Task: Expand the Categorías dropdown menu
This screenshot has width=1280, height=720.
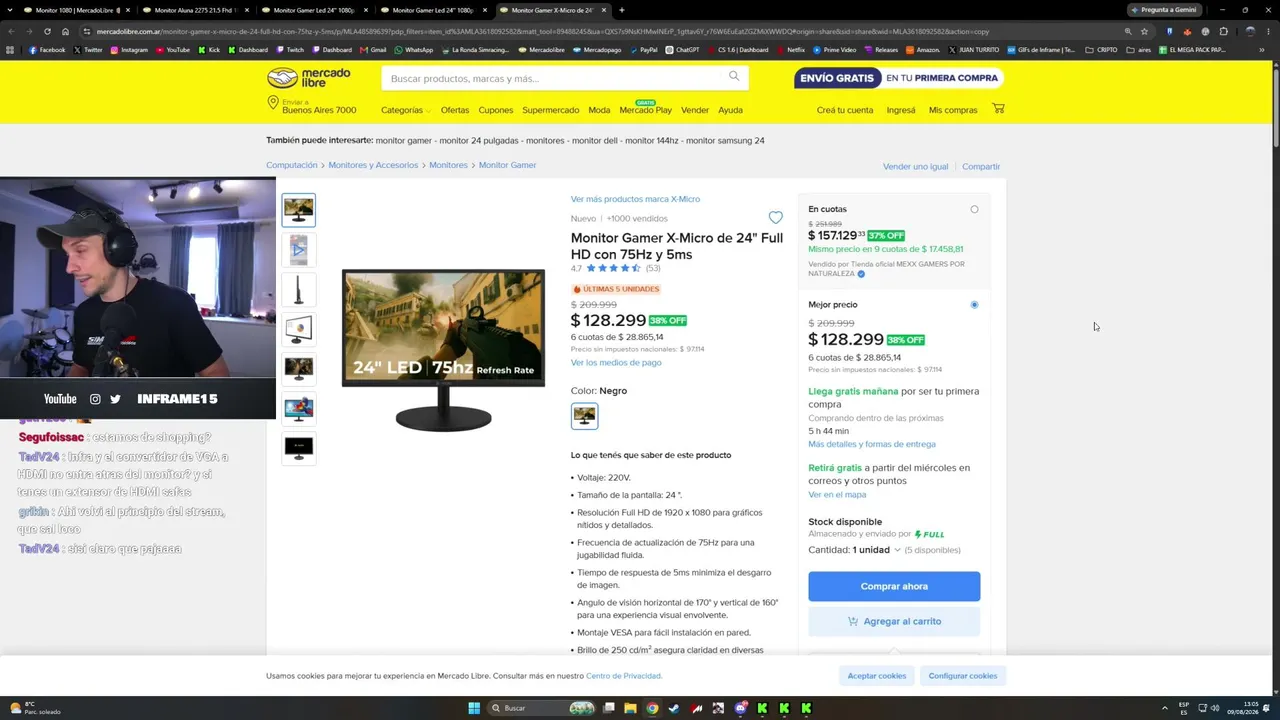Action: click(405, 110)
